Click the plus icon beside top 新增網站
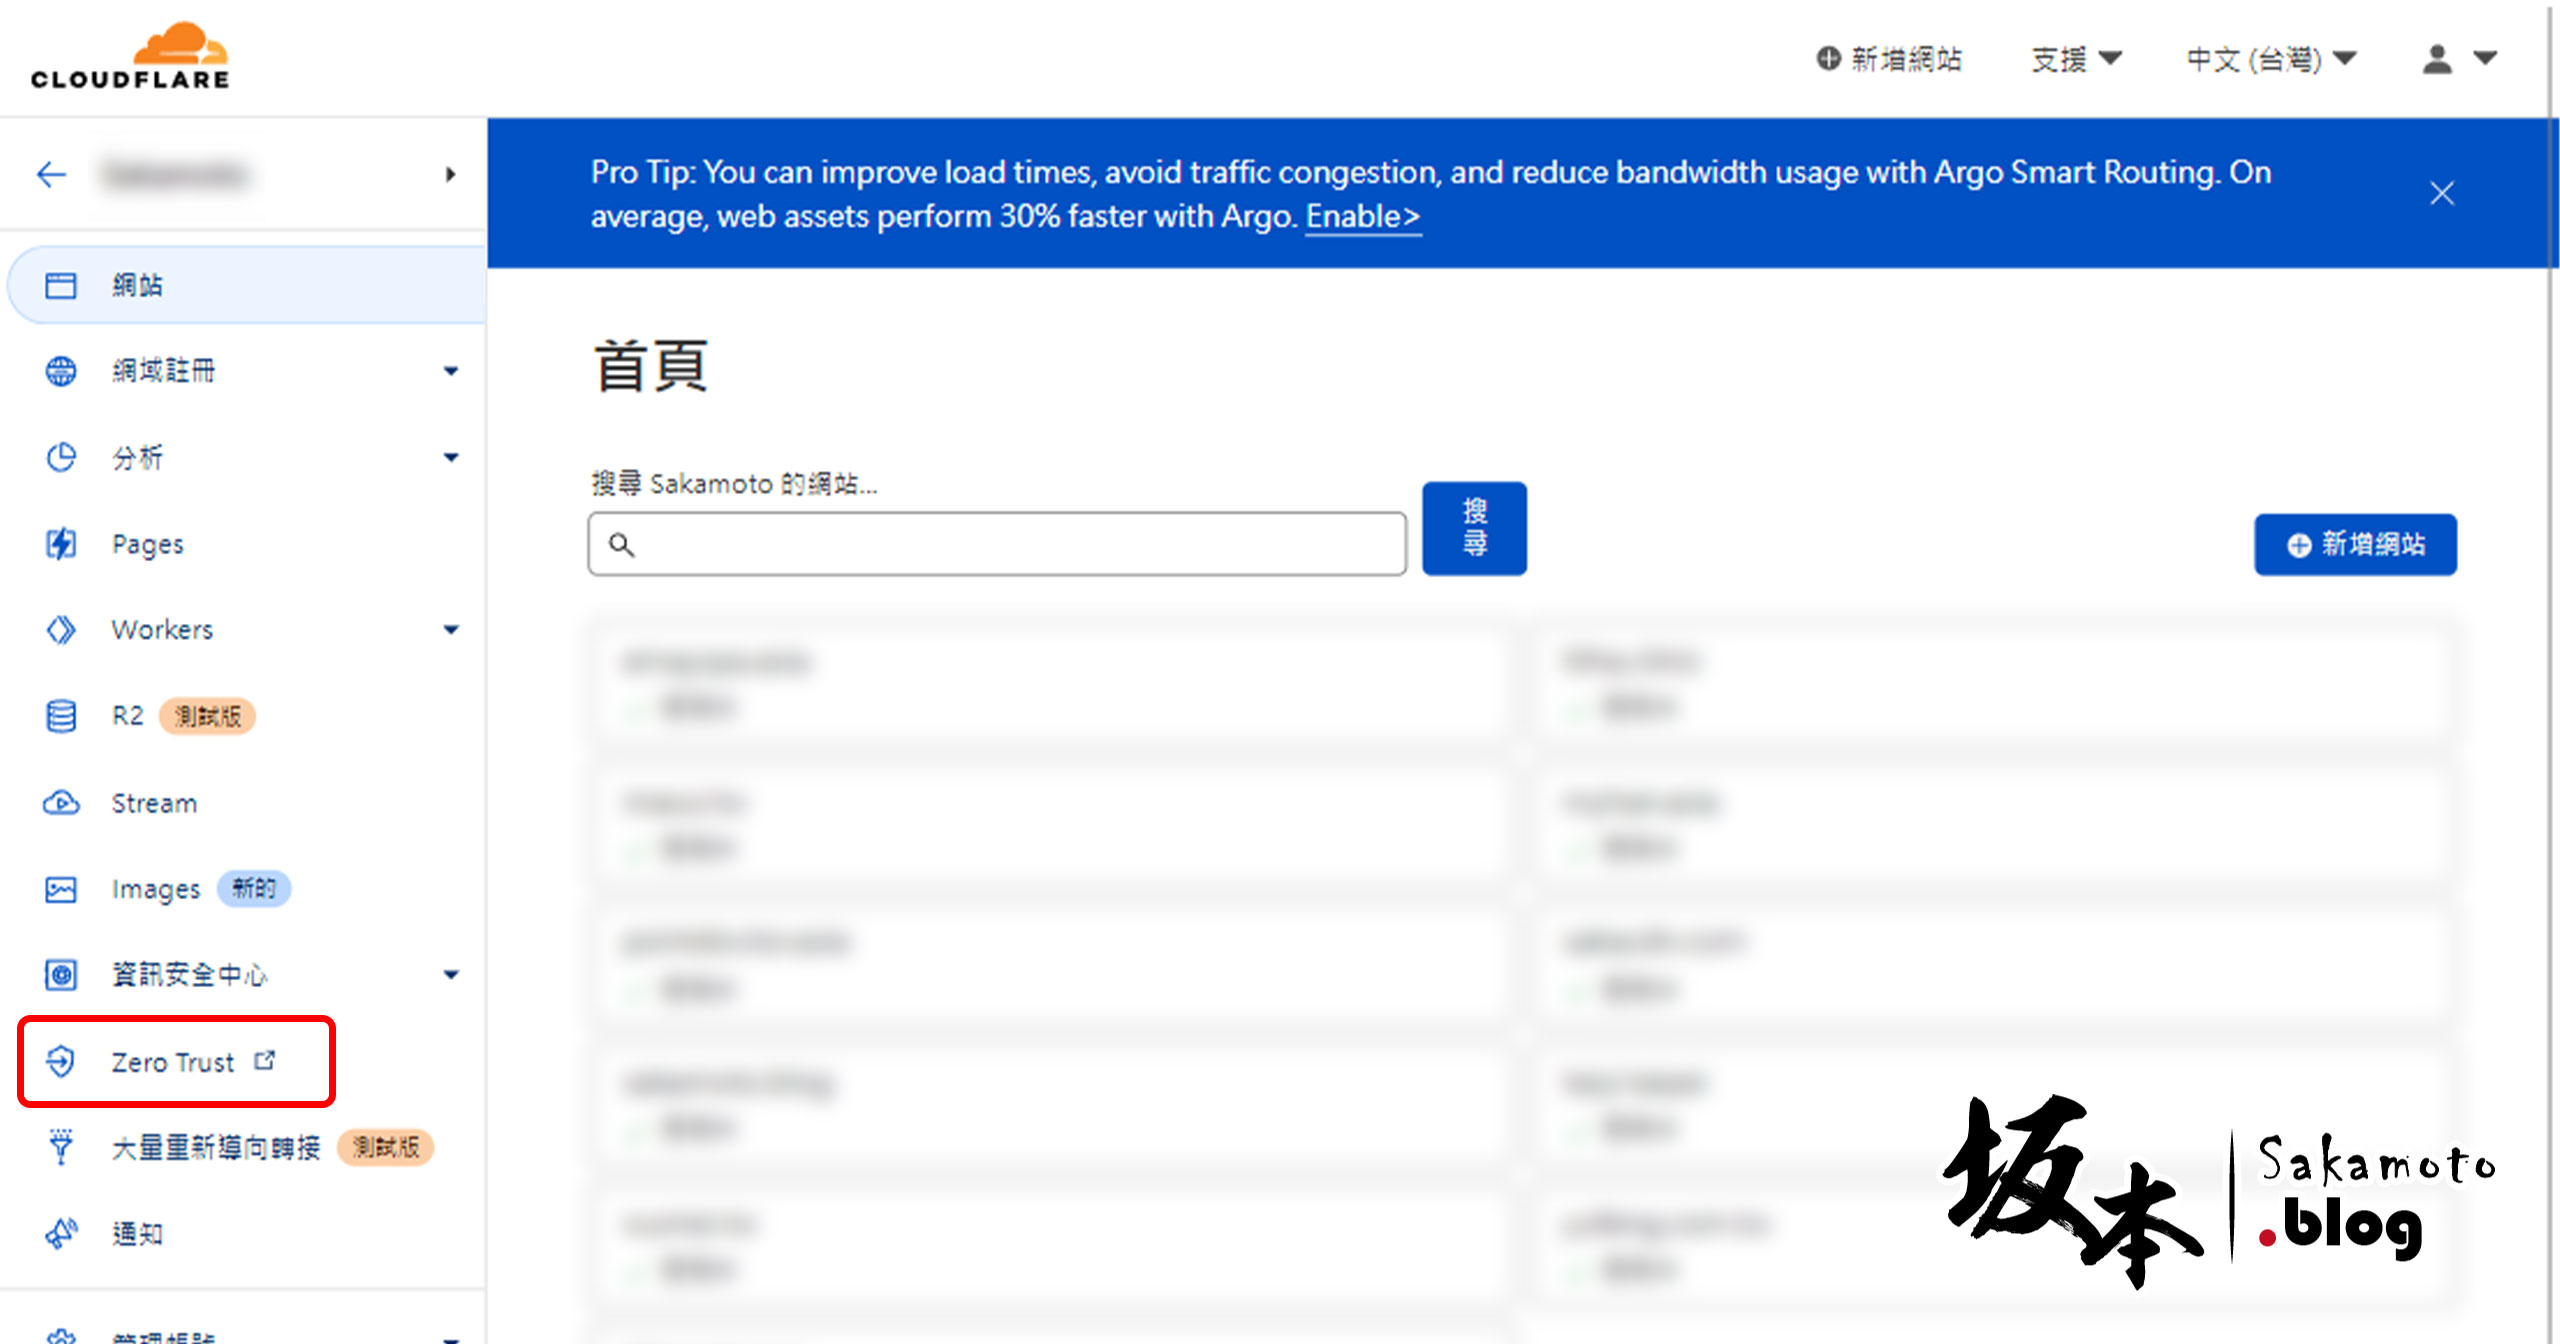The image size is (2560, 1344). click(1828, 59)
